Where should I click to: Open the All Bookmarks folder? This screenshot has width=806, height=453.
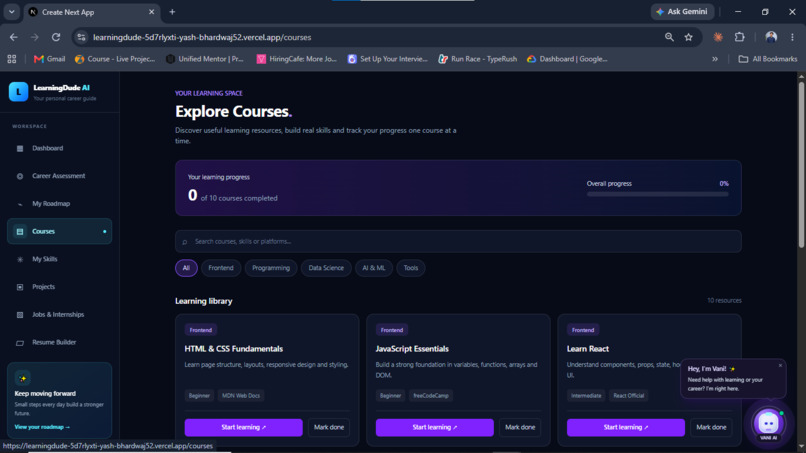[768, 59]
